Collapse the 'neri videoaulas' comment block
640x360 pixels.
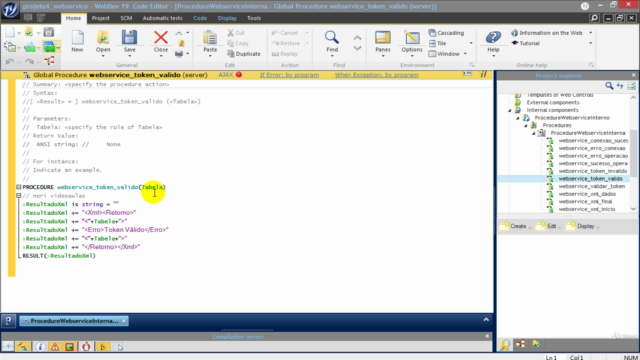[x=18, y=196]
